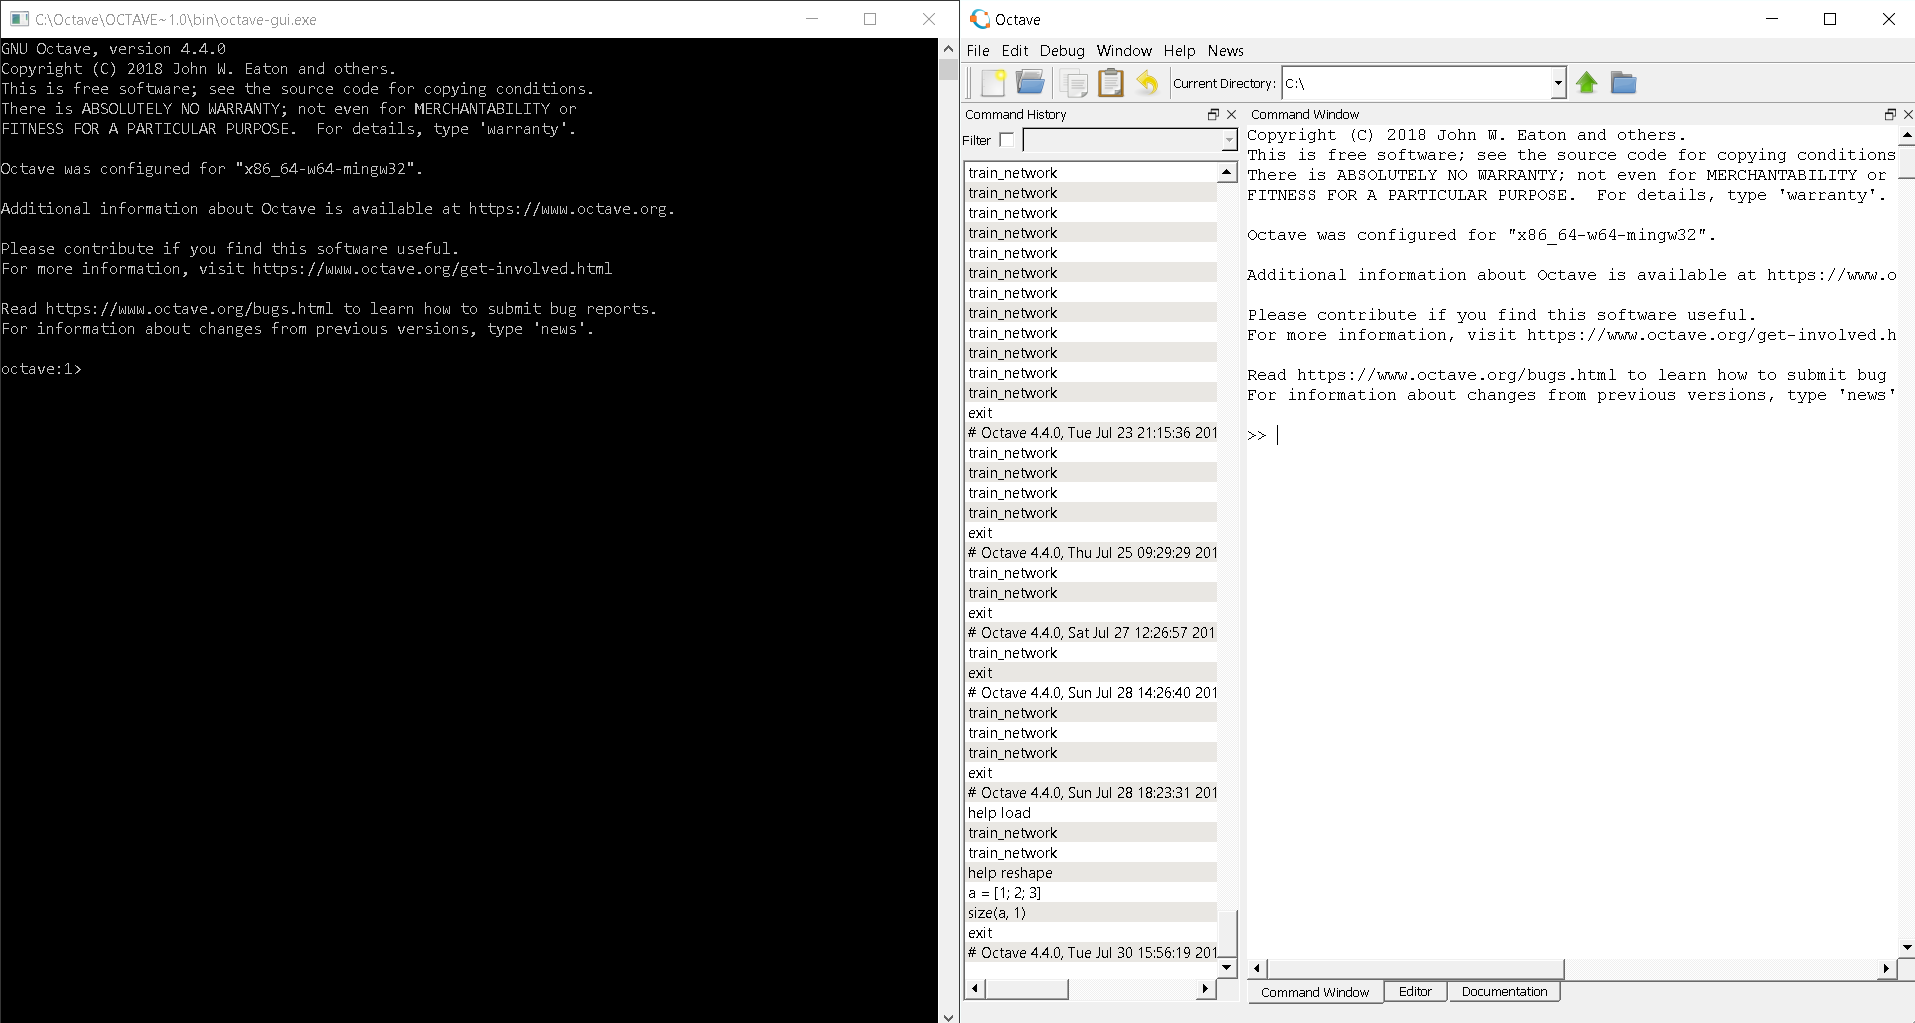Go up one directory with green arrow
1915x1023 pixels.
click(1586, 83)
